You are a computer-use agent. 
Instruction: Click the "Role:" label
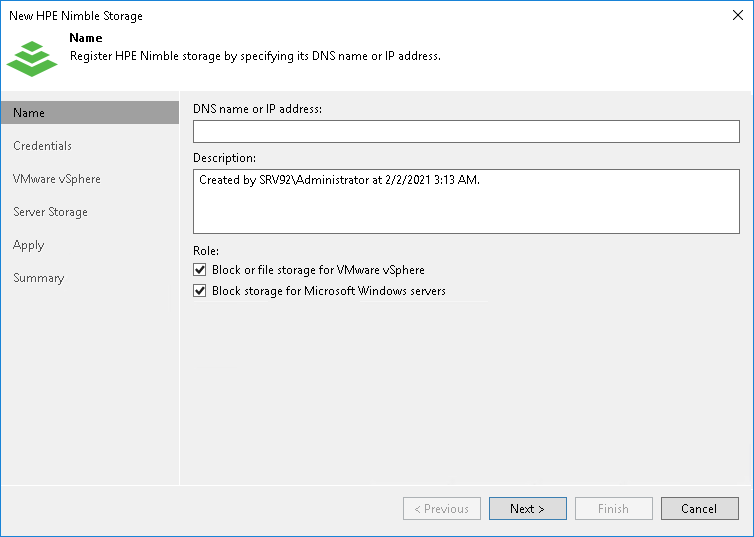(205, 251)
